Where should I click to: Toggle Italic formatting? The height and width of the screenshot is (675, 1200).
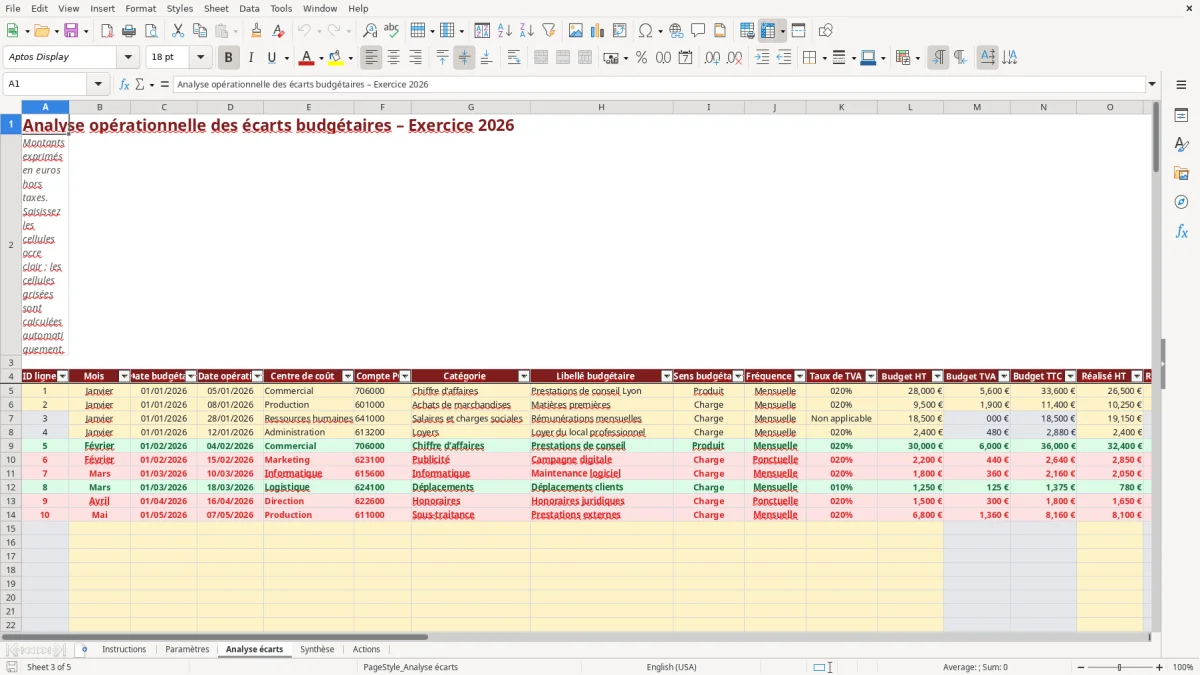pos(251,58)
